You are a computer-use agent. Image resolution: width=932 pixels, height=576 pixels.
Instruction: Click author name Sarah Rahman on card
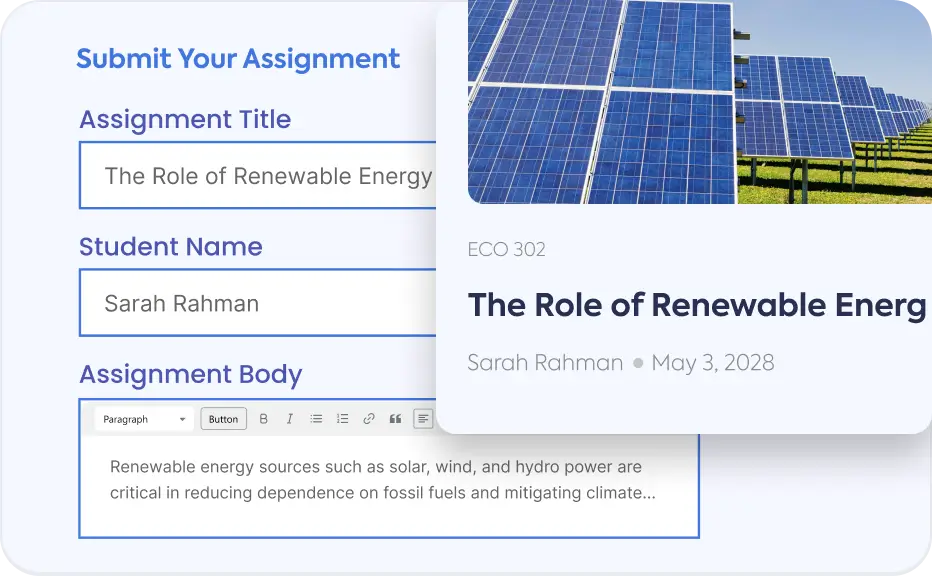pyautogui.click(x=545, y=362)
